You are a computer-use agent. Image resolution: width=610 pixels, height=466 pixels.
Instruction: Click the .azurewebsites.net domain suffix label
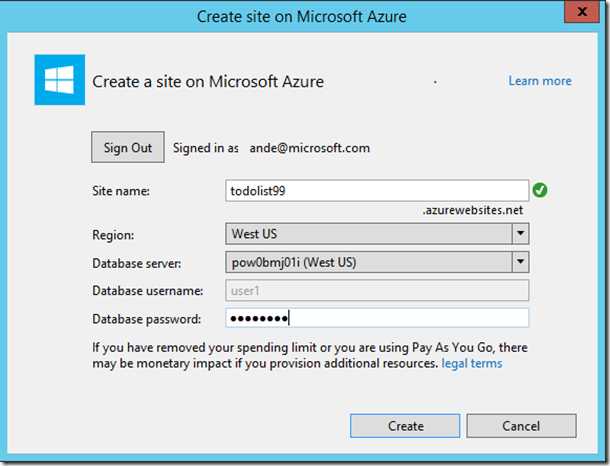[473, 210]
